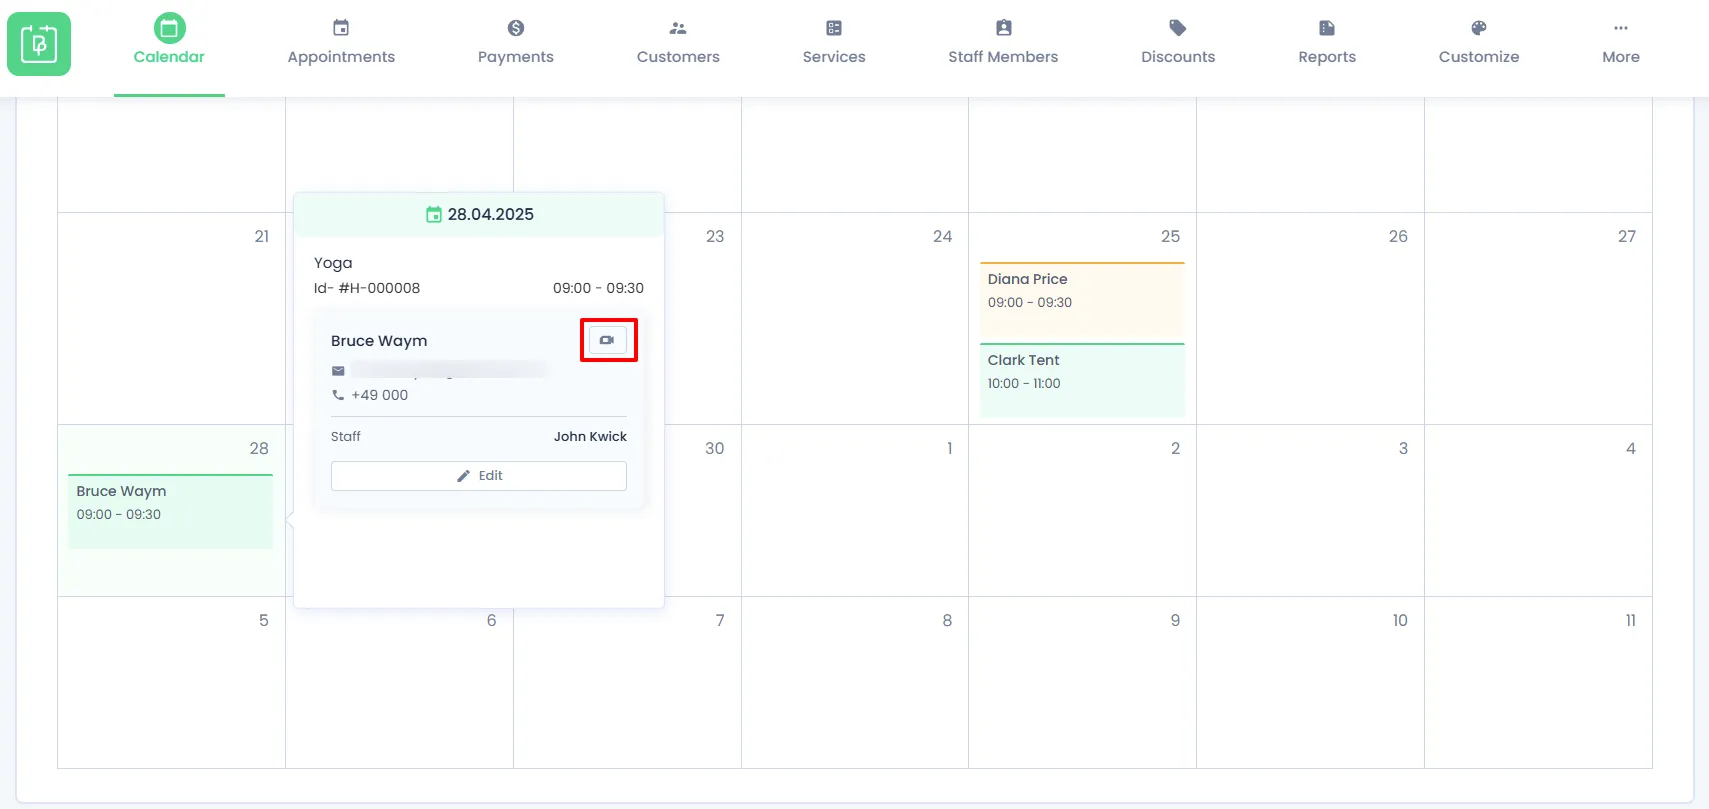This screenshot has width=1709, height=809.
Task: Open the Payments page
Action: pyautogui.click(x=515, y=42)
